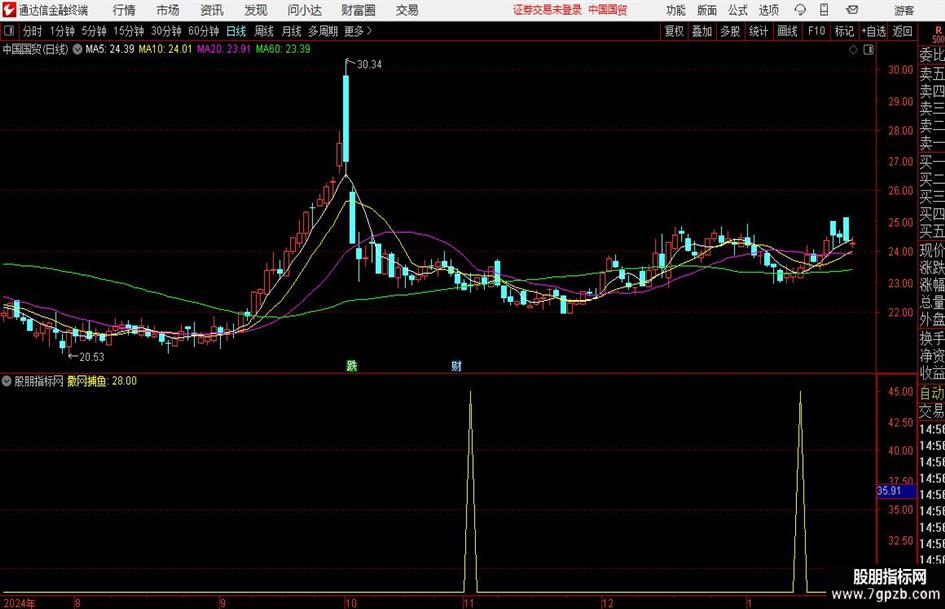Click the green 跌 marker on chart
This screenshot has width=945, height=609.
coord(352,366)
